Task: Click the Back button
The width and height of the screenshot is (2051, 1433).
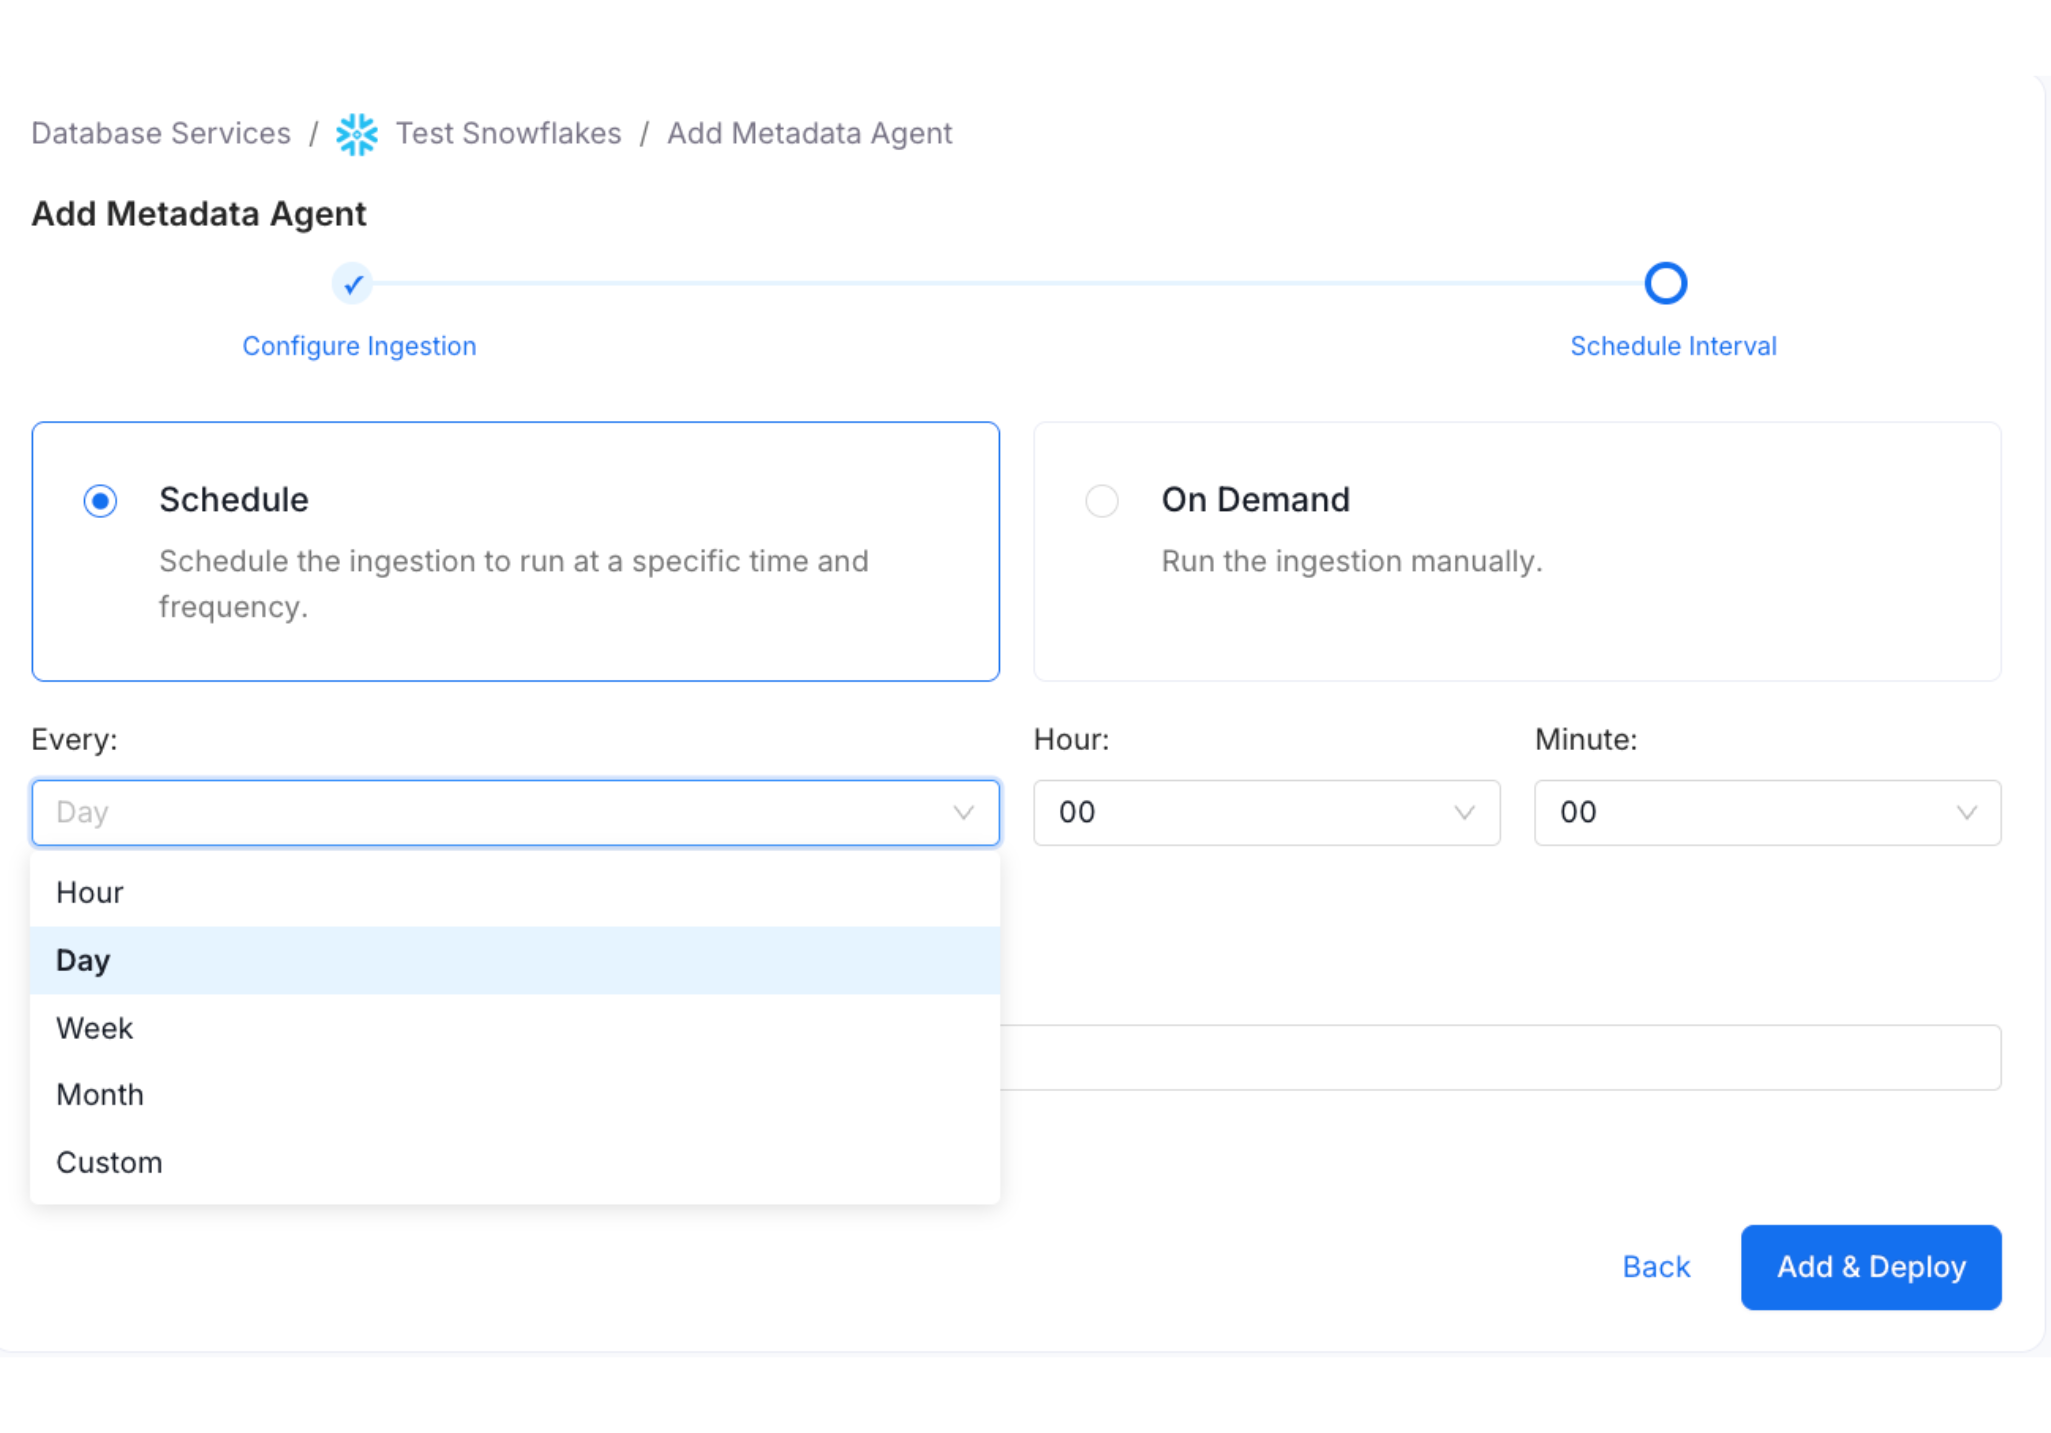Action: click(1656, 1267)
